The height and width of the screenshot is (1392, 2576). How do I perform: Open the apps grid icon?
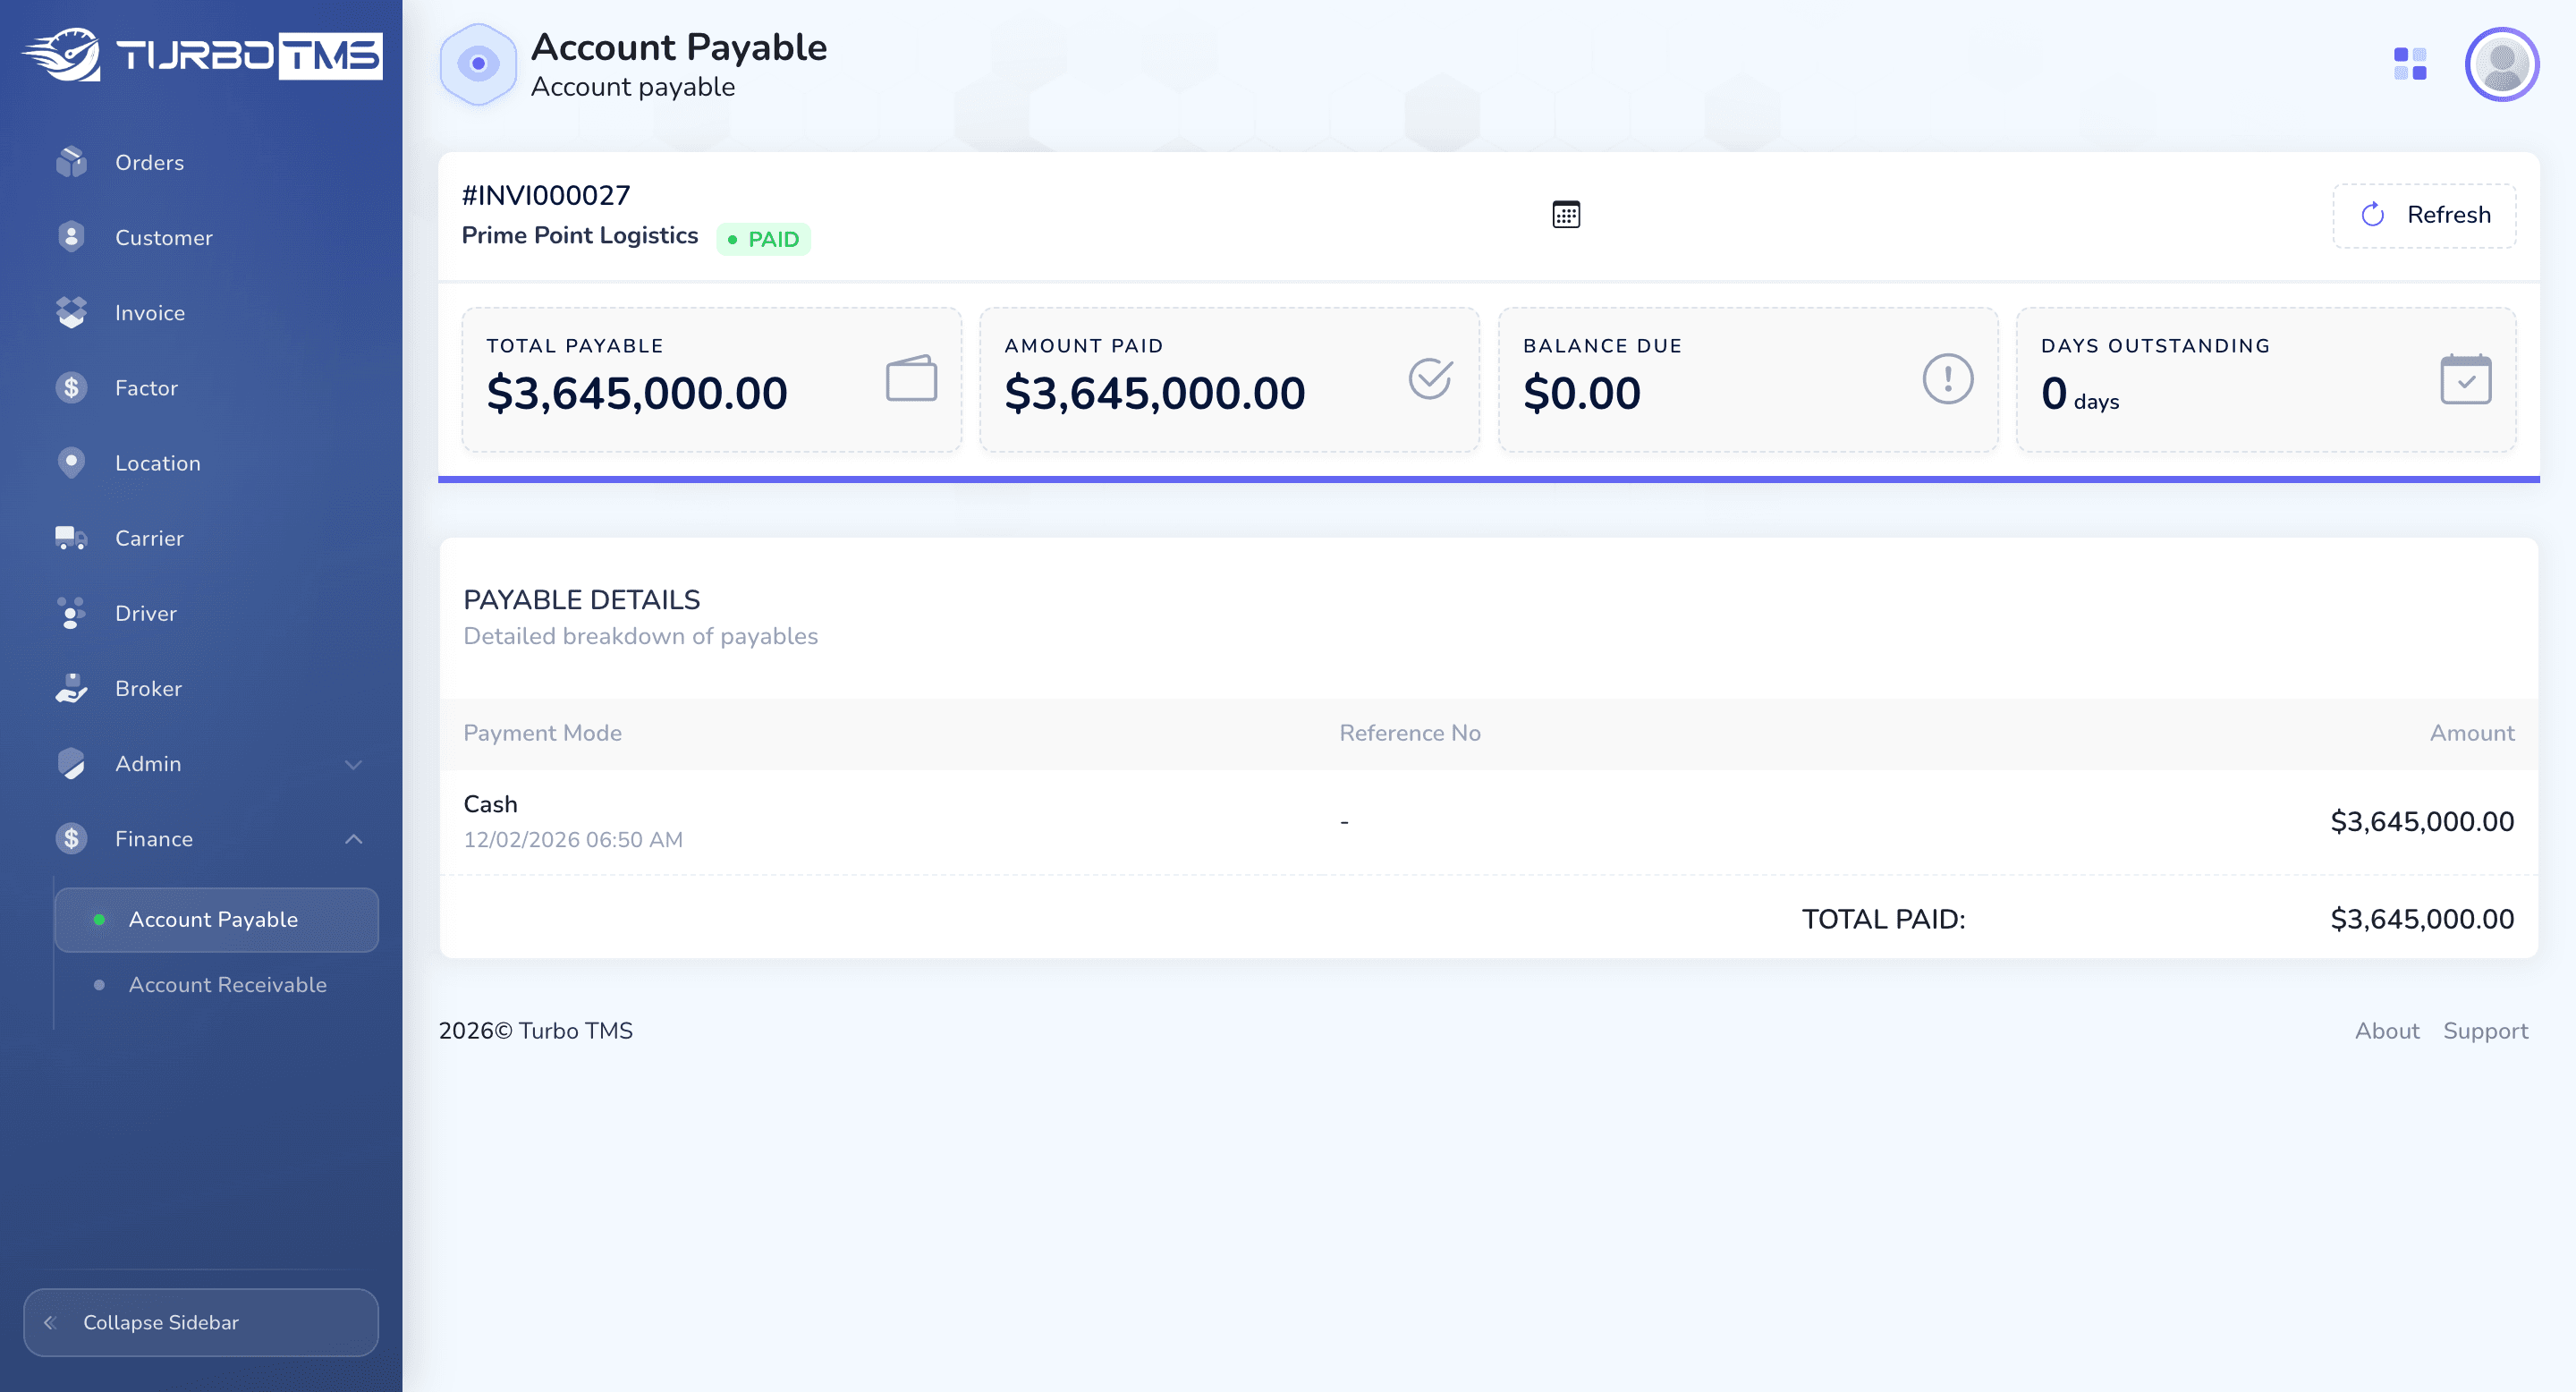point(2410,64)
